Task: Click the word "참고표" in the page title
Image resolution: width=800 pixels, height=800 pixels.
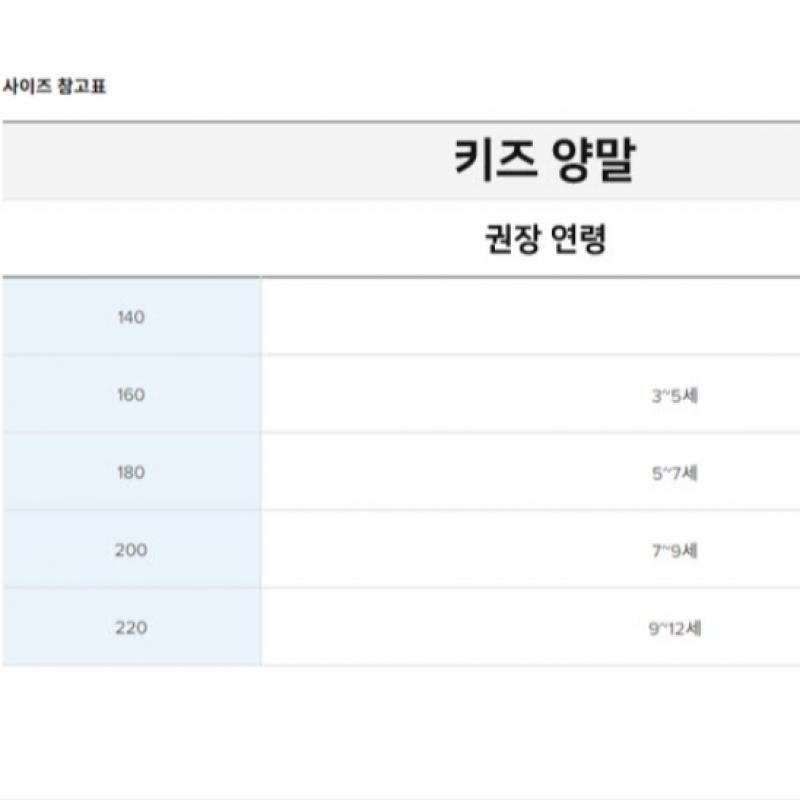Action: tap(82, 86)
